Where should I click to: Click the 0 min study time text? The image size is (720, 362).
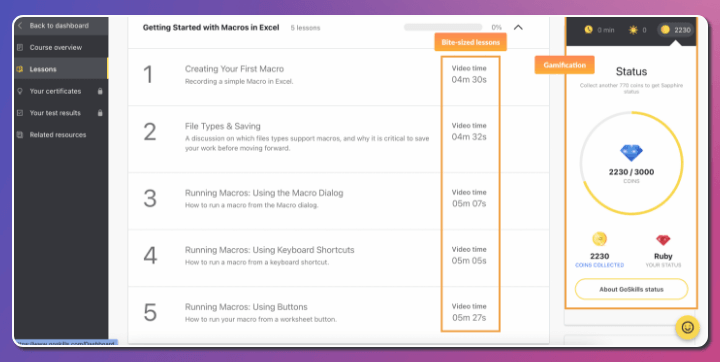point(606,30)
